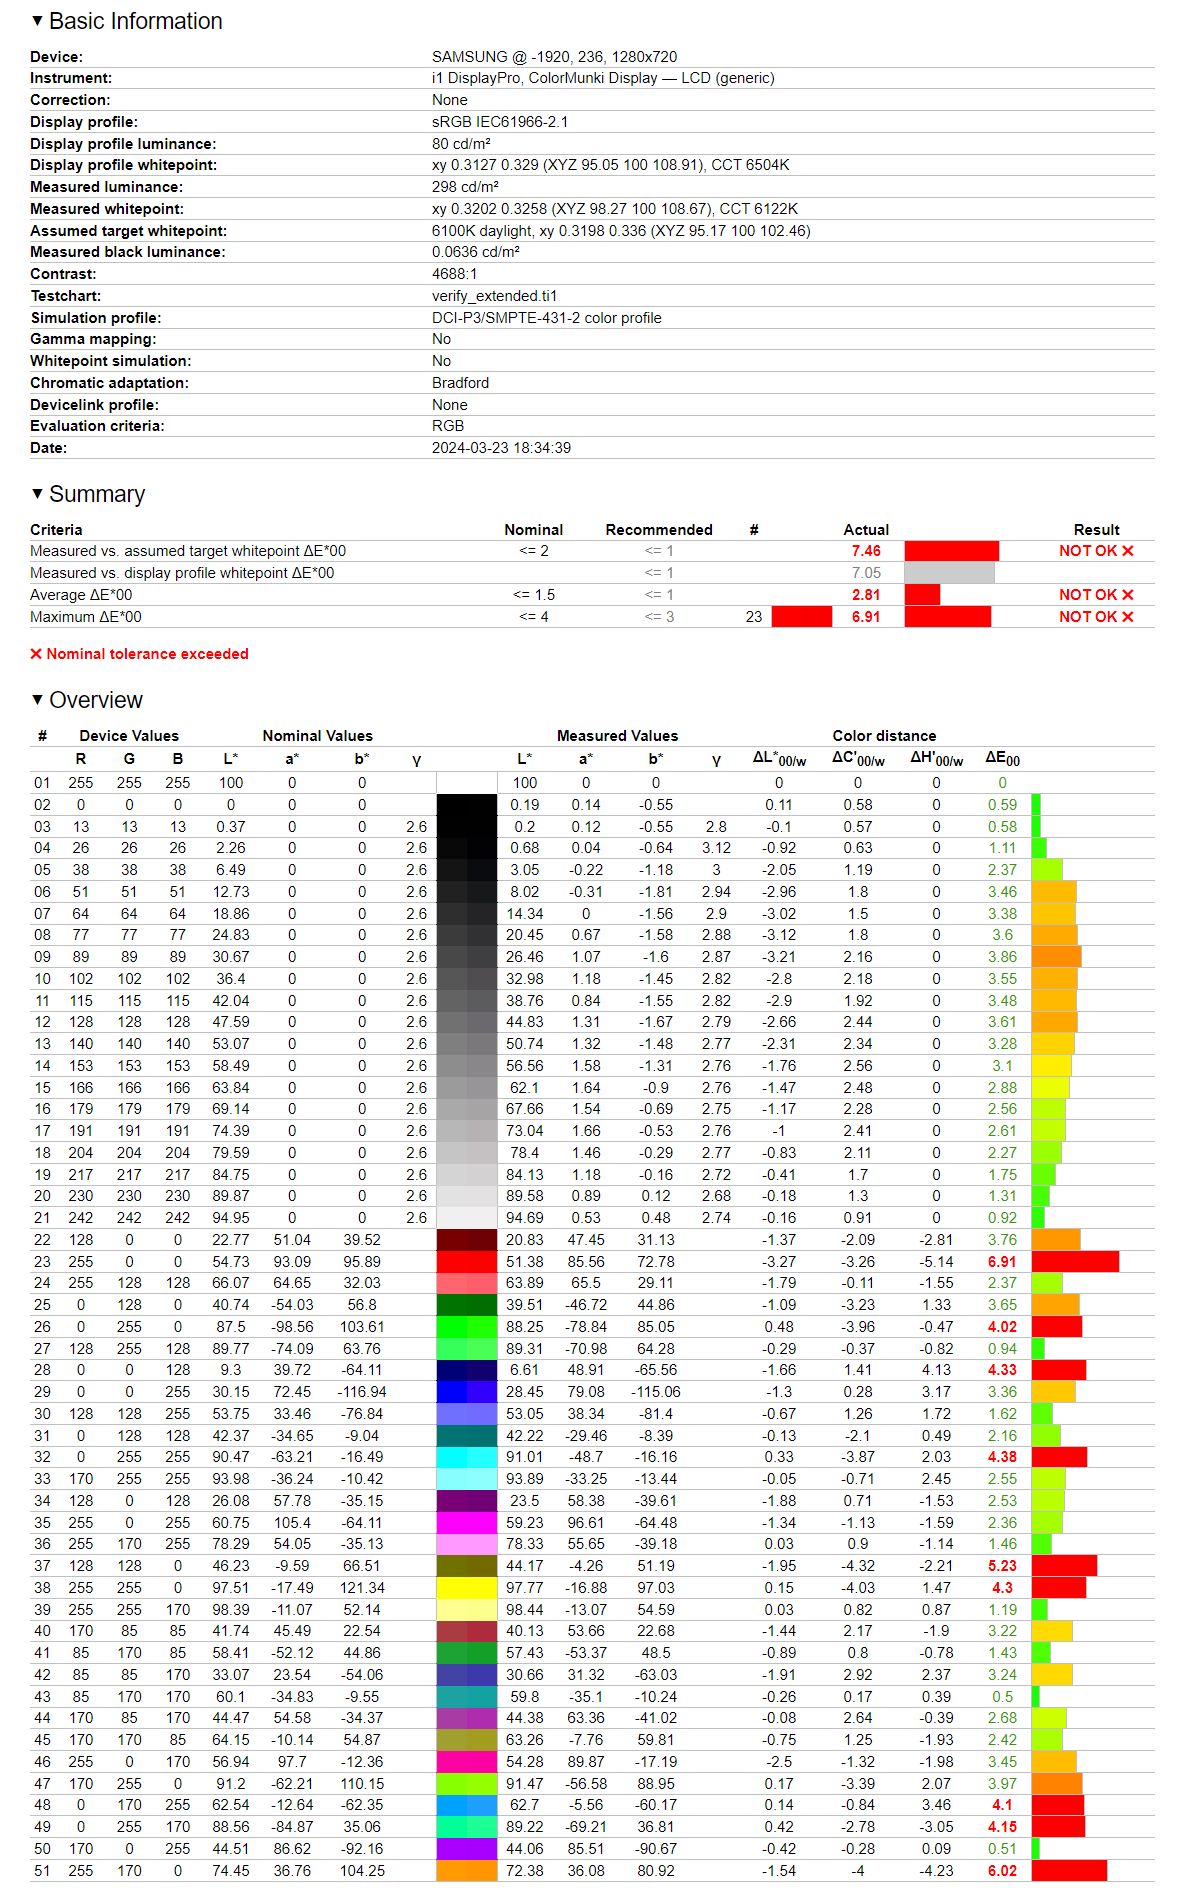Screen dimensions: 1200x1900
Task: Click the ΔE00 column header
Action: [1002, 759]
